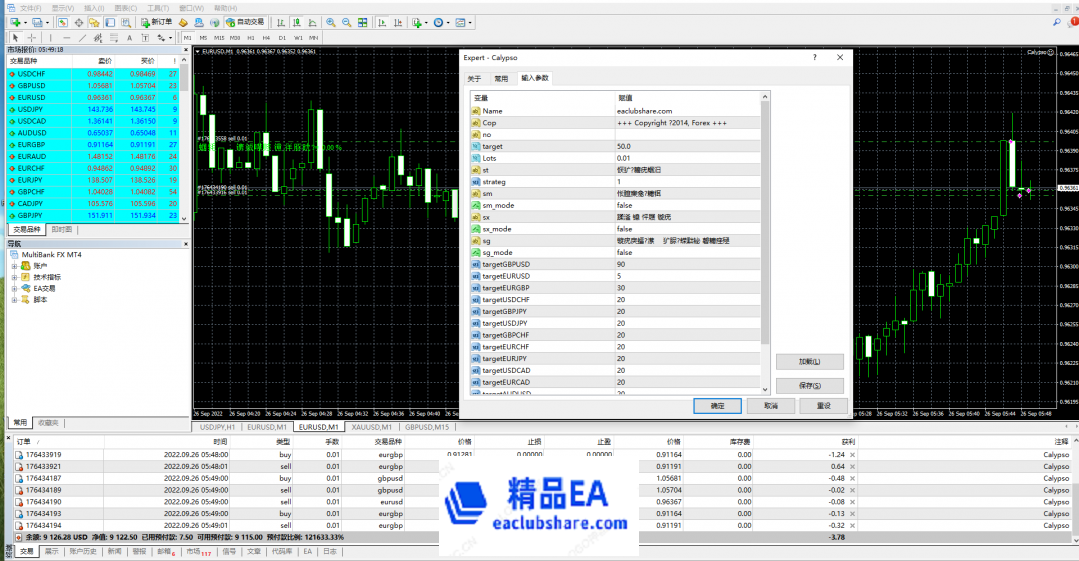1079x561 pixels.
Task: Click the input parameters list scrollbar thumb
Action: tap(765, 224)
